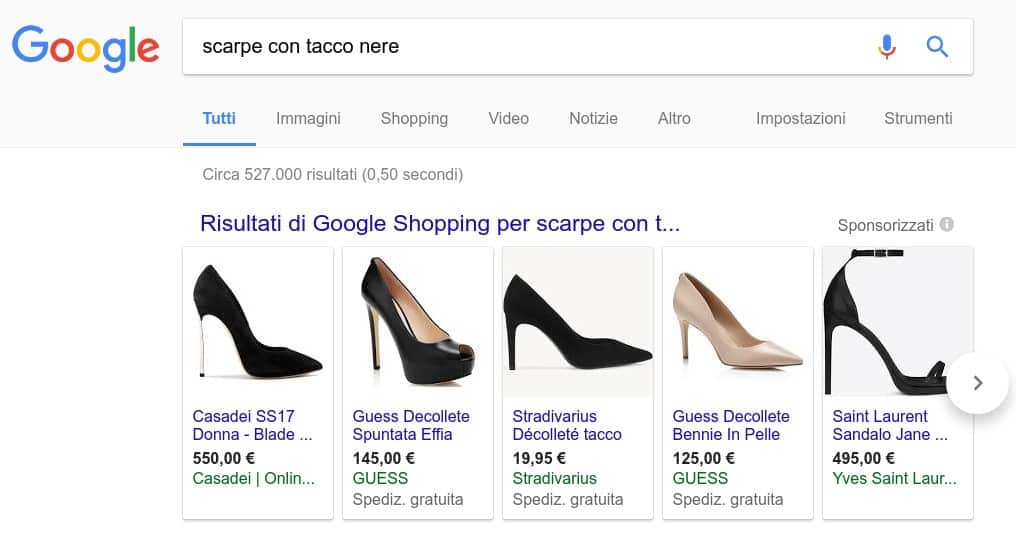Click the beige Guess Bennie shoe image

[x=738, y=322]
